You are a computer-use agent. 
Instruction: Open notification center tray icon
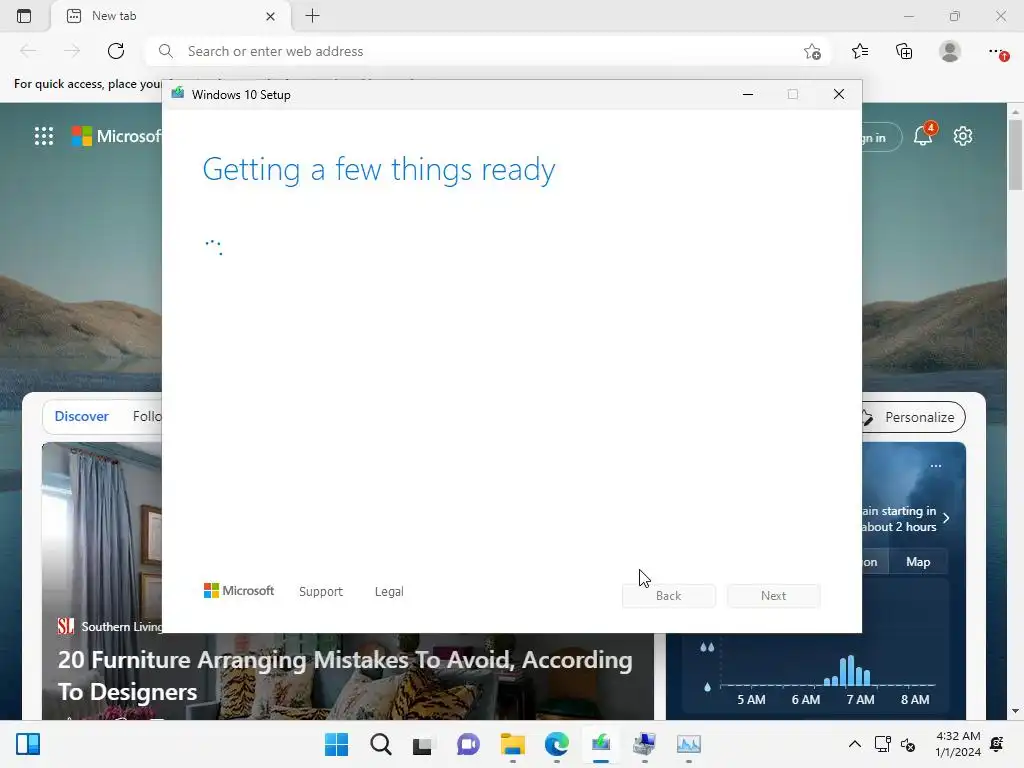click(997, 744)
